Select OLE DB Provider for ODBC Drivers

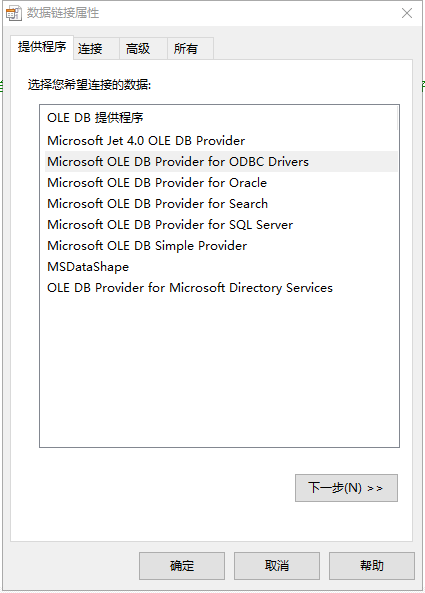point(221,161)
